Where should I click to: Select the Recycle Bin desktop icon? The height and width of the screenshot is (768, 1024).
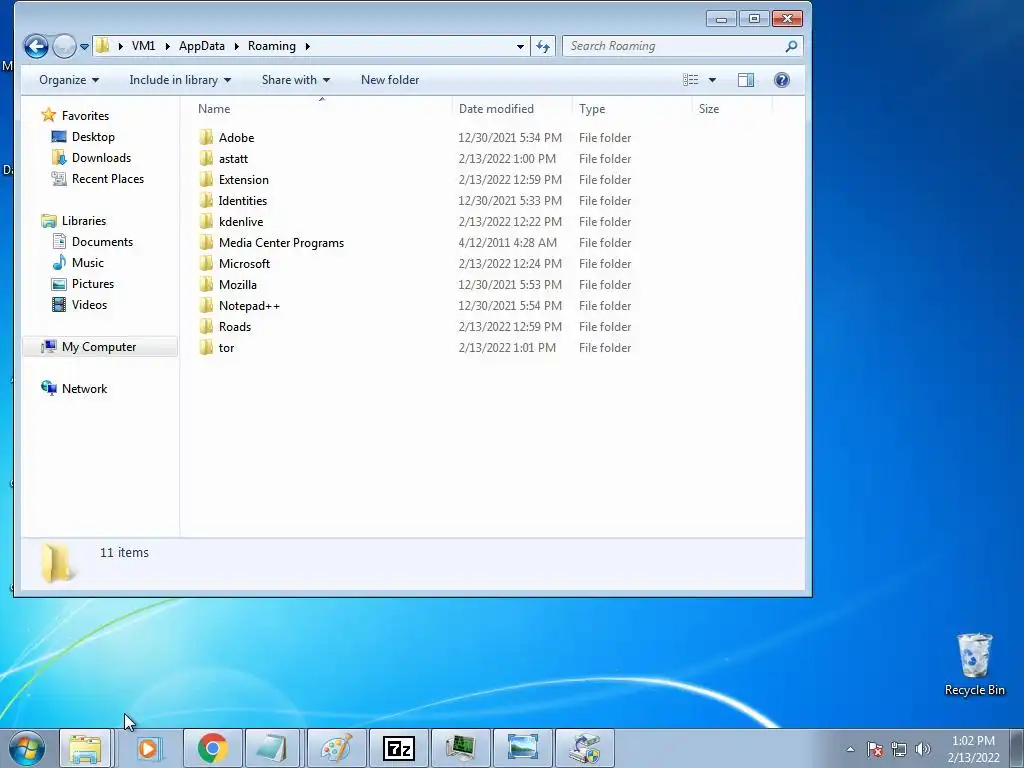click(x=974, y=665)
